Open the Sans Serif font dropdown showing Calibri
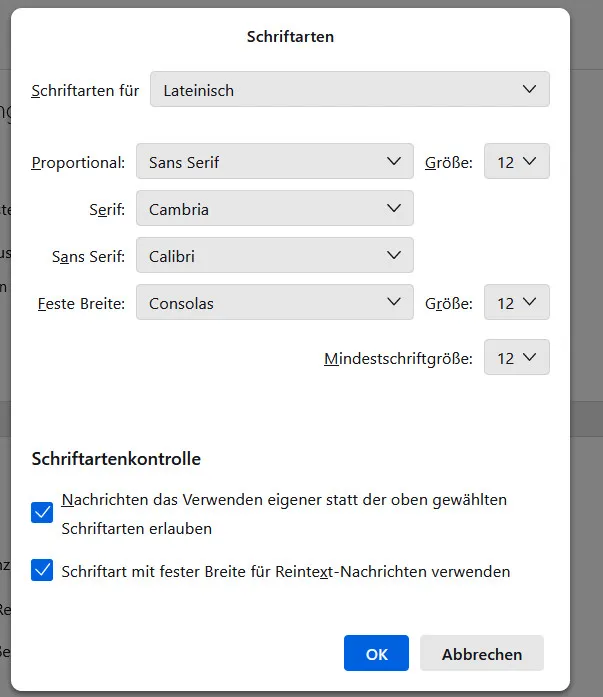This screenshot has height=697, width=603. tap(275, 256)
